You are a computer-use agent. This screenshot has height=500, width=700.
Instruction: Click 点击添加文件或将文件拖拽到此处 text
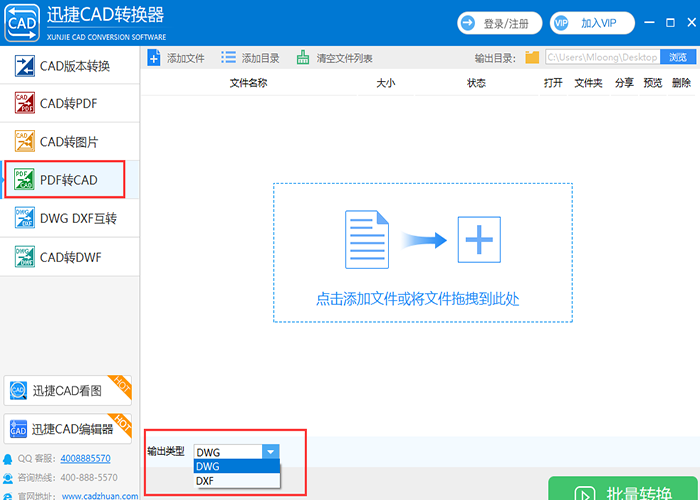pos(418,299)
